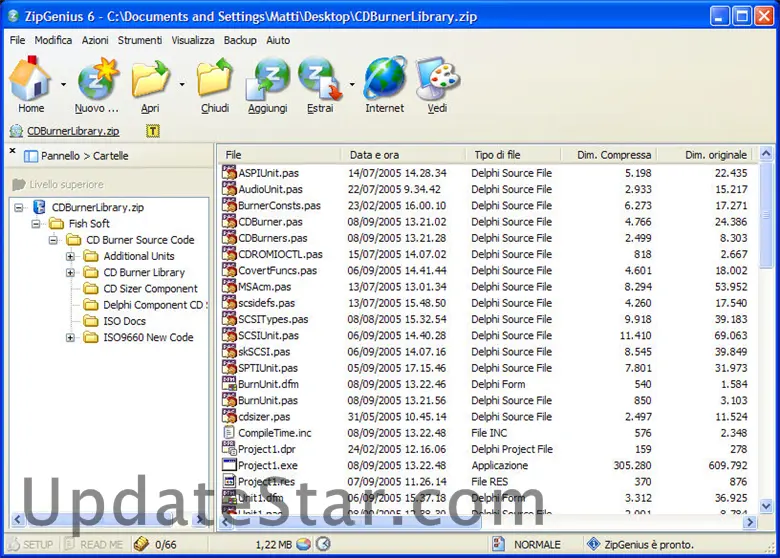Select MSAcm.pas file name
Image resolution: width=780 pixels, height=558 pixels.
265,286
